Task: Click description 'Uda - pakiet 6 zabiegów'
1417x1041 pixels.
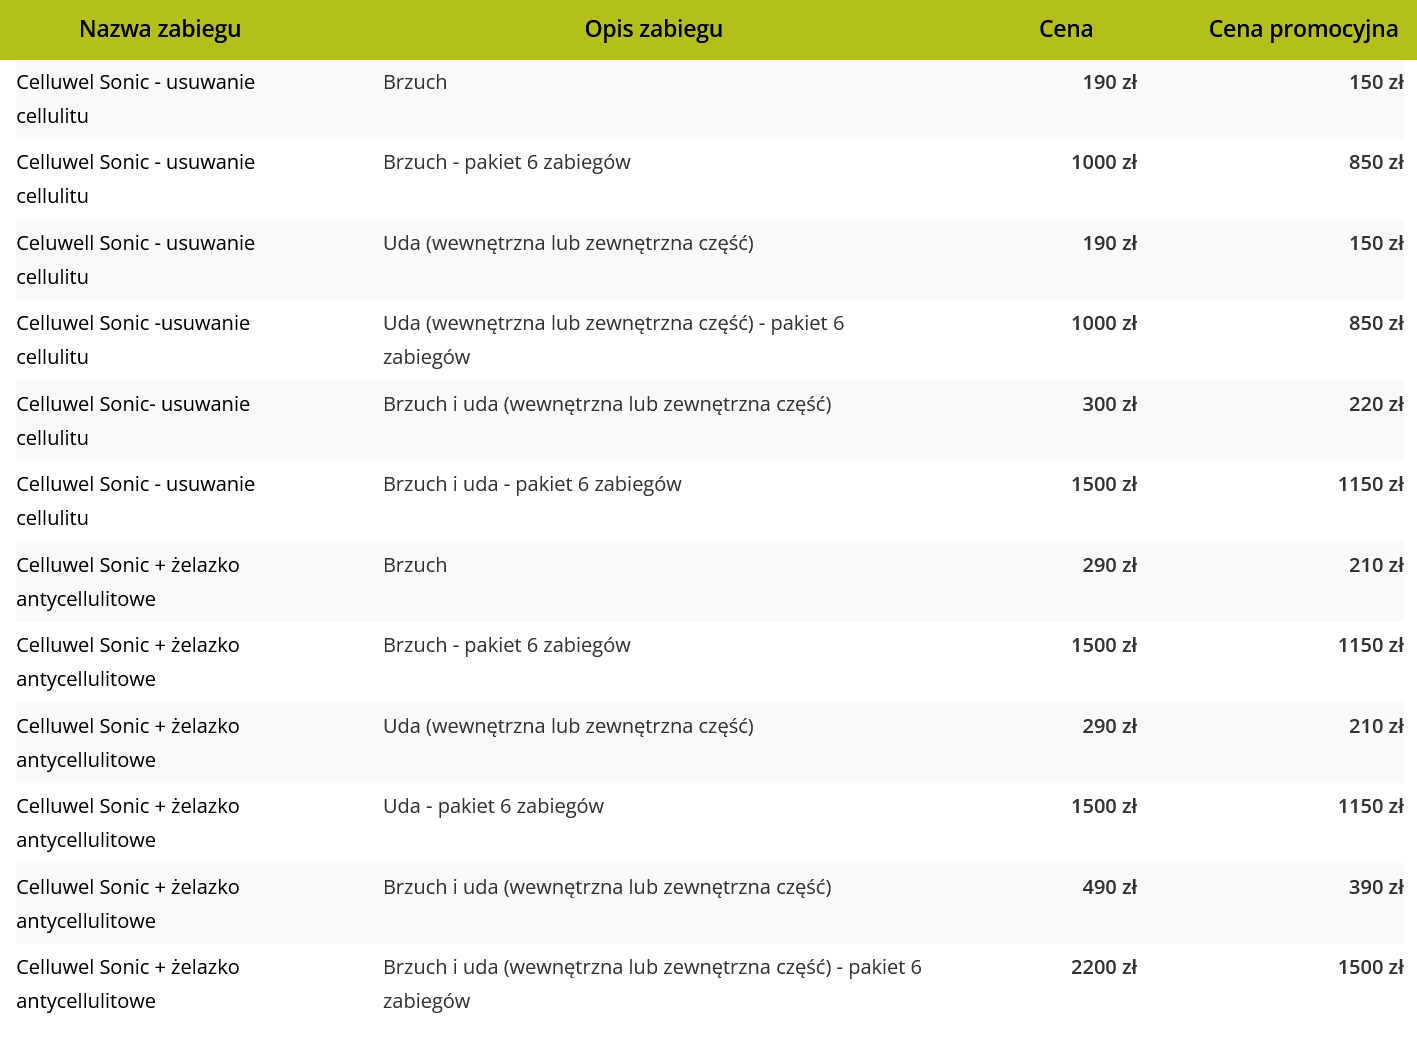Action: point(494,806)
